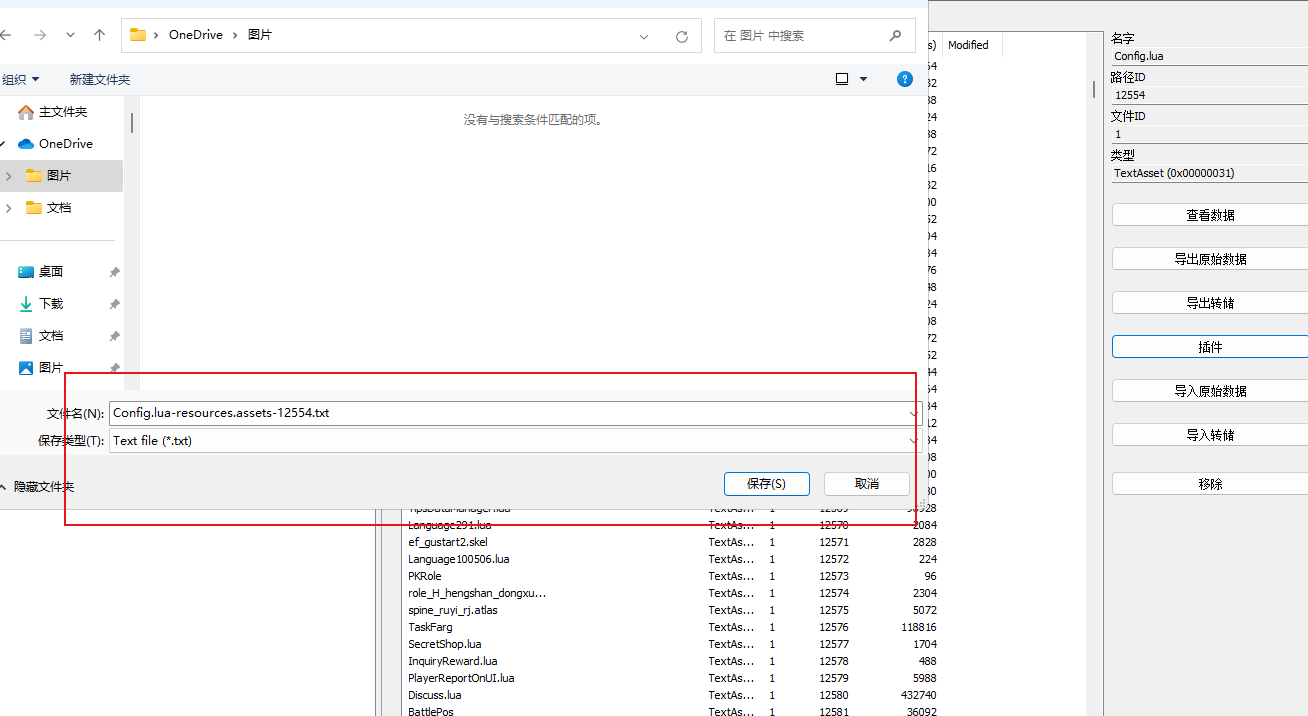Select ef_gustart2.skel row

click(x=671, y=542)
